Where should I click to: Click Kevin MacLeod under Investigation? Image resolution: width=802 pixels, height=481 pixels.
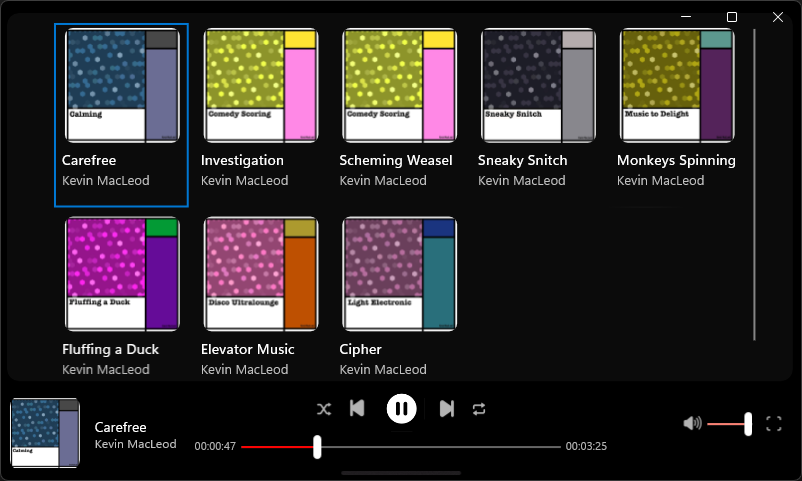(244, 181)
